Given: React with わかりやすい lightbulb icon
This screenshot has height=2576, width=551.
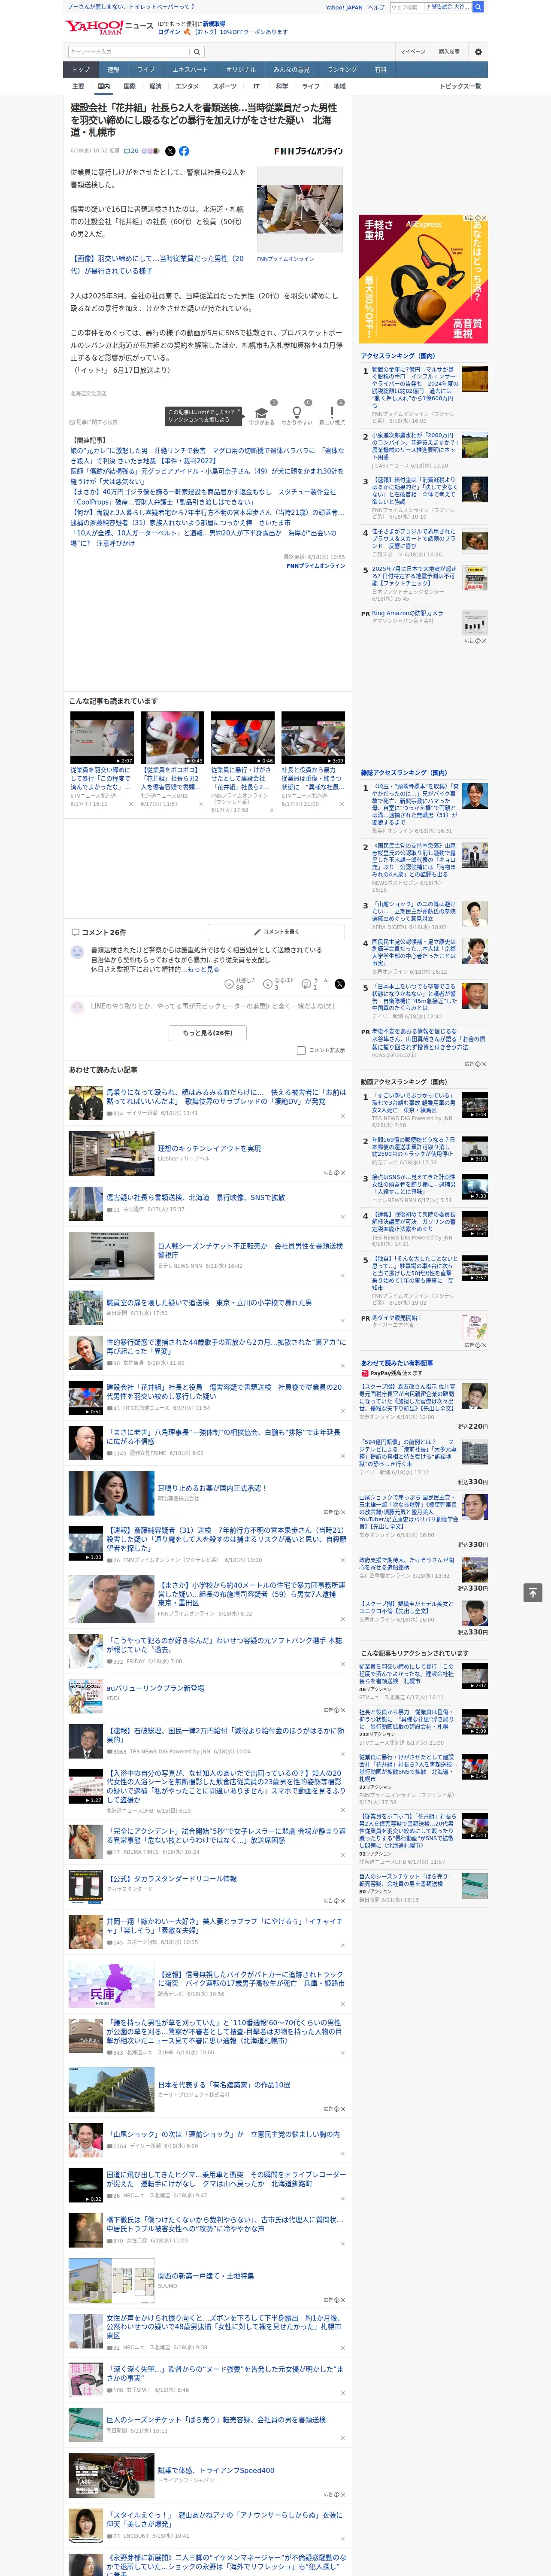Looking at the screenshot, I should [296, 413].
